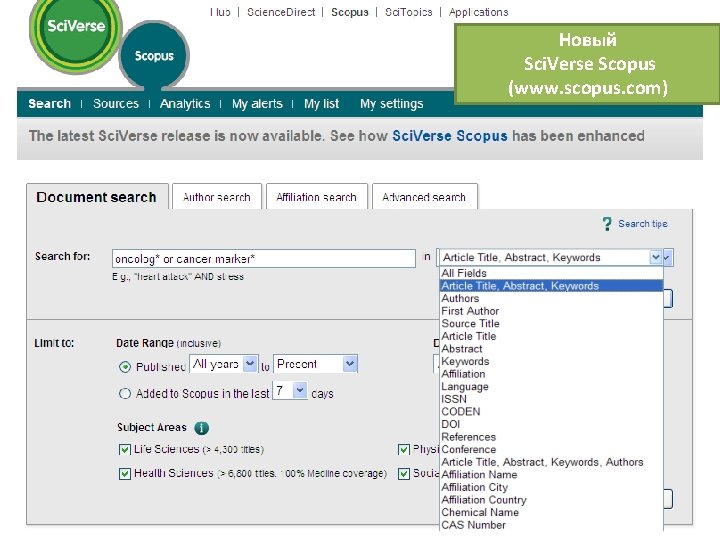This screenshot has height=540, width=720.
Task: Toggle Physical Sciences checkbox
Action: (404, 450)
